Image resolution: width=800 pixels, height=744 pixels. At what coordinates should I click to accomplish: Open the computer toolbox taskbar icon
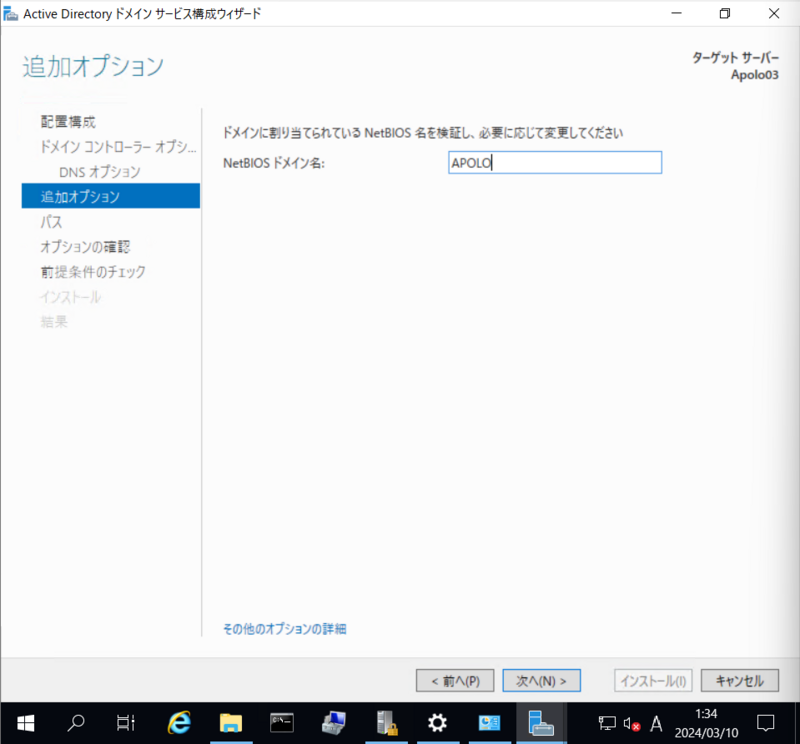point(334,723)
